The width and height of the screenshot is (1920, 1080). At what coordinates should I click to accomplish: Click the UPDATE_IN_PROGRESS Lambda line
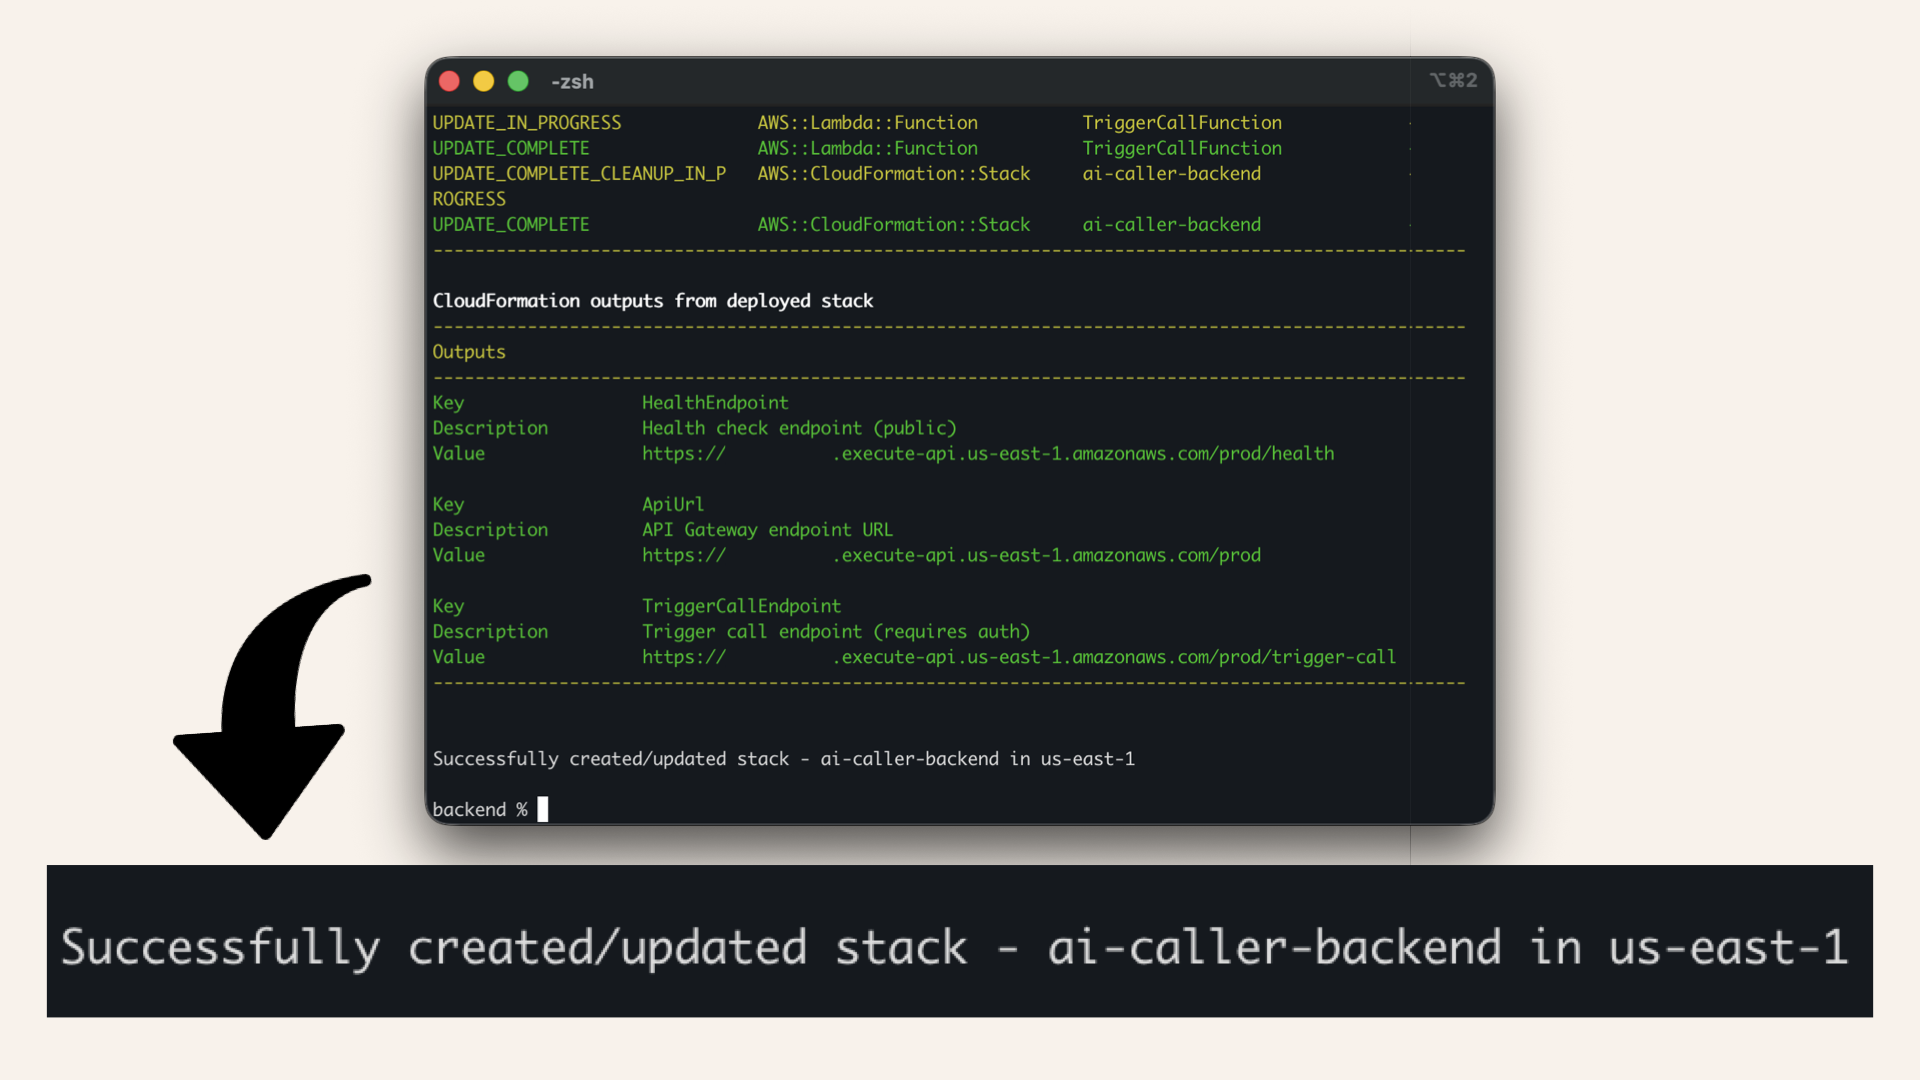pos(527,122)
